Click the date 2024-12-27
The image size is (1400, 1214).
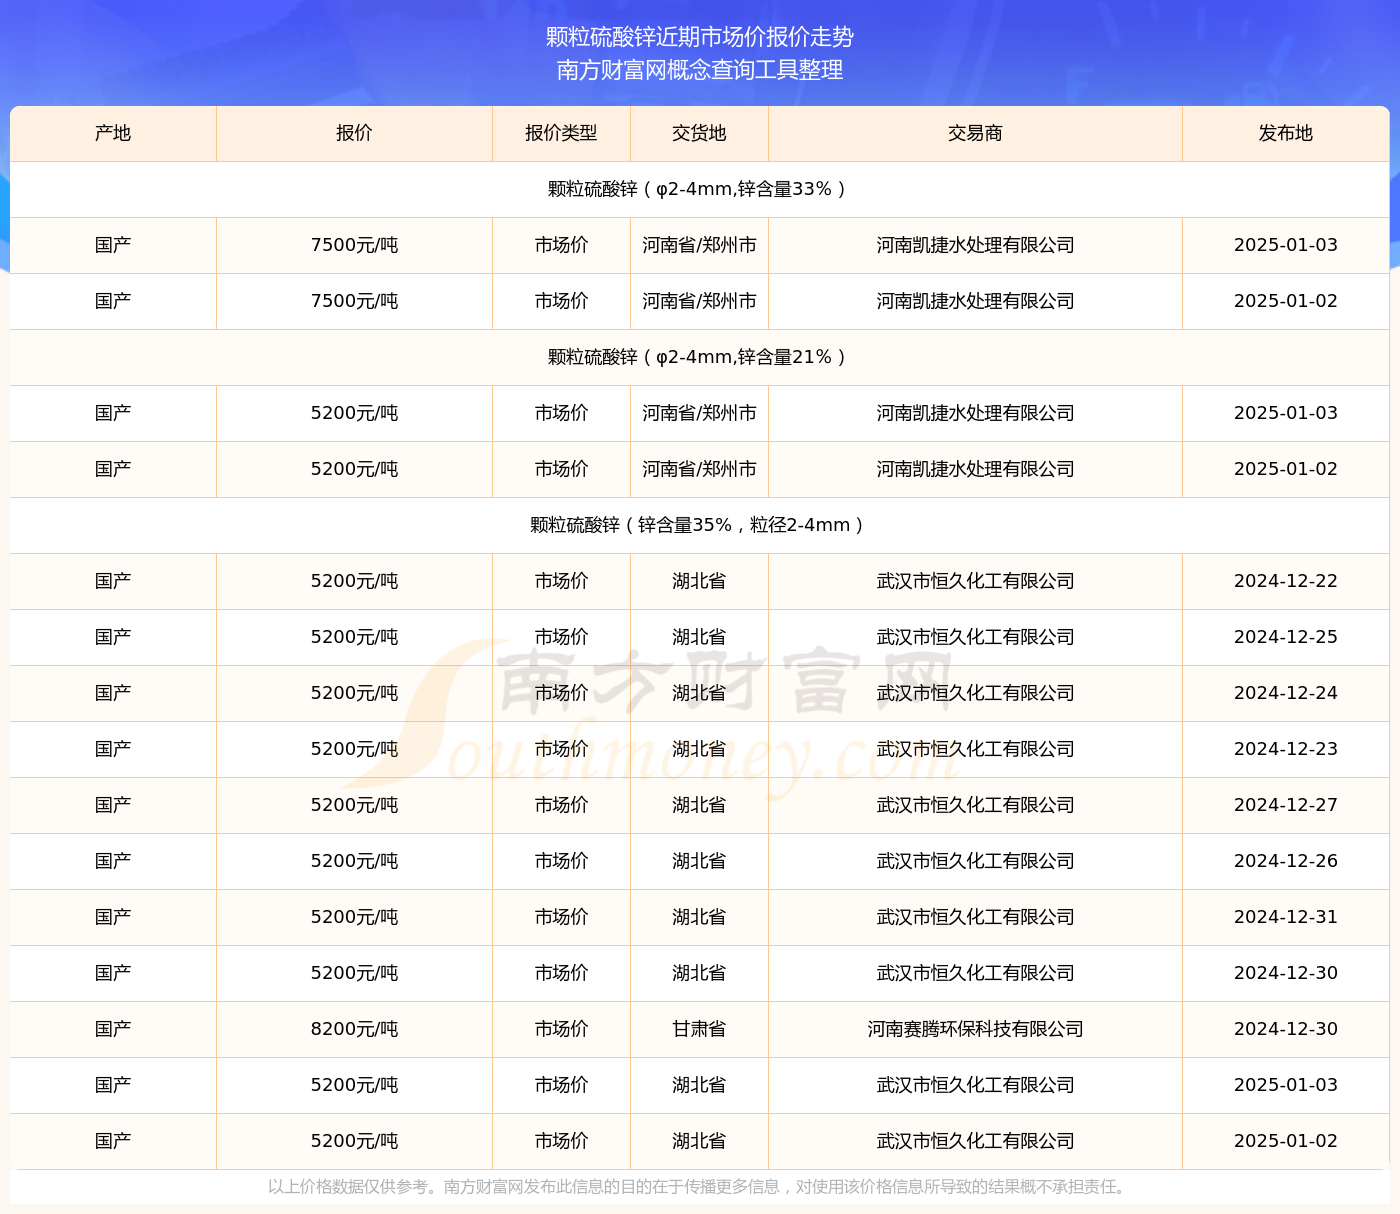pyautogui.click(x=1285, y=805)
